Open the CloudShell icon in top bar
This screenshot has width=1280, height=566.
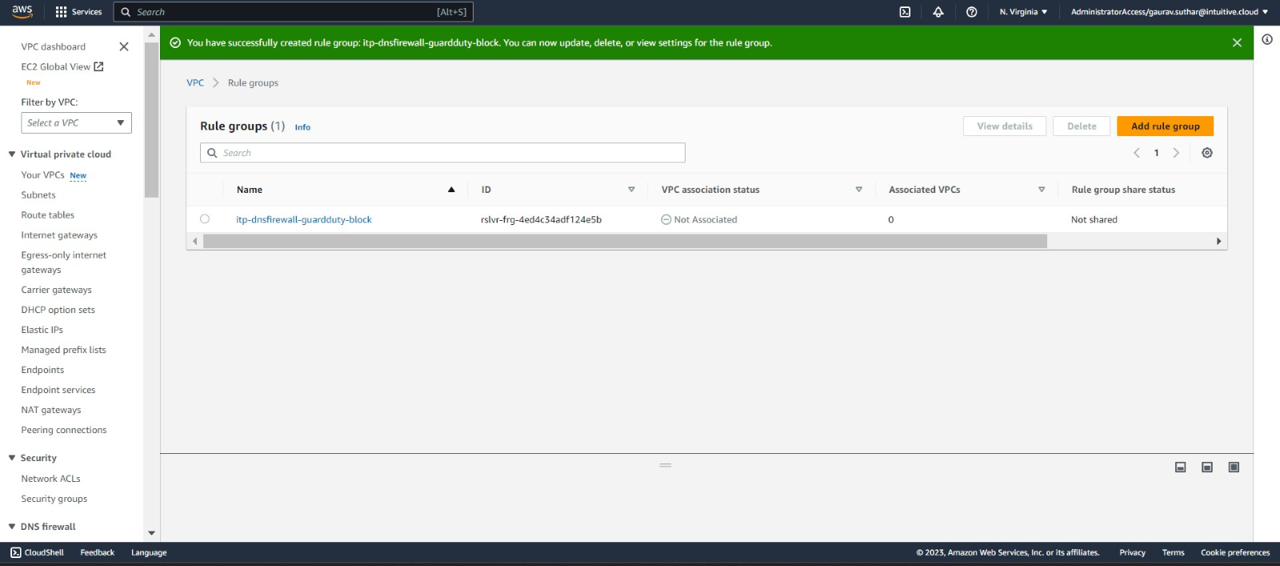[x=905, y=12]
